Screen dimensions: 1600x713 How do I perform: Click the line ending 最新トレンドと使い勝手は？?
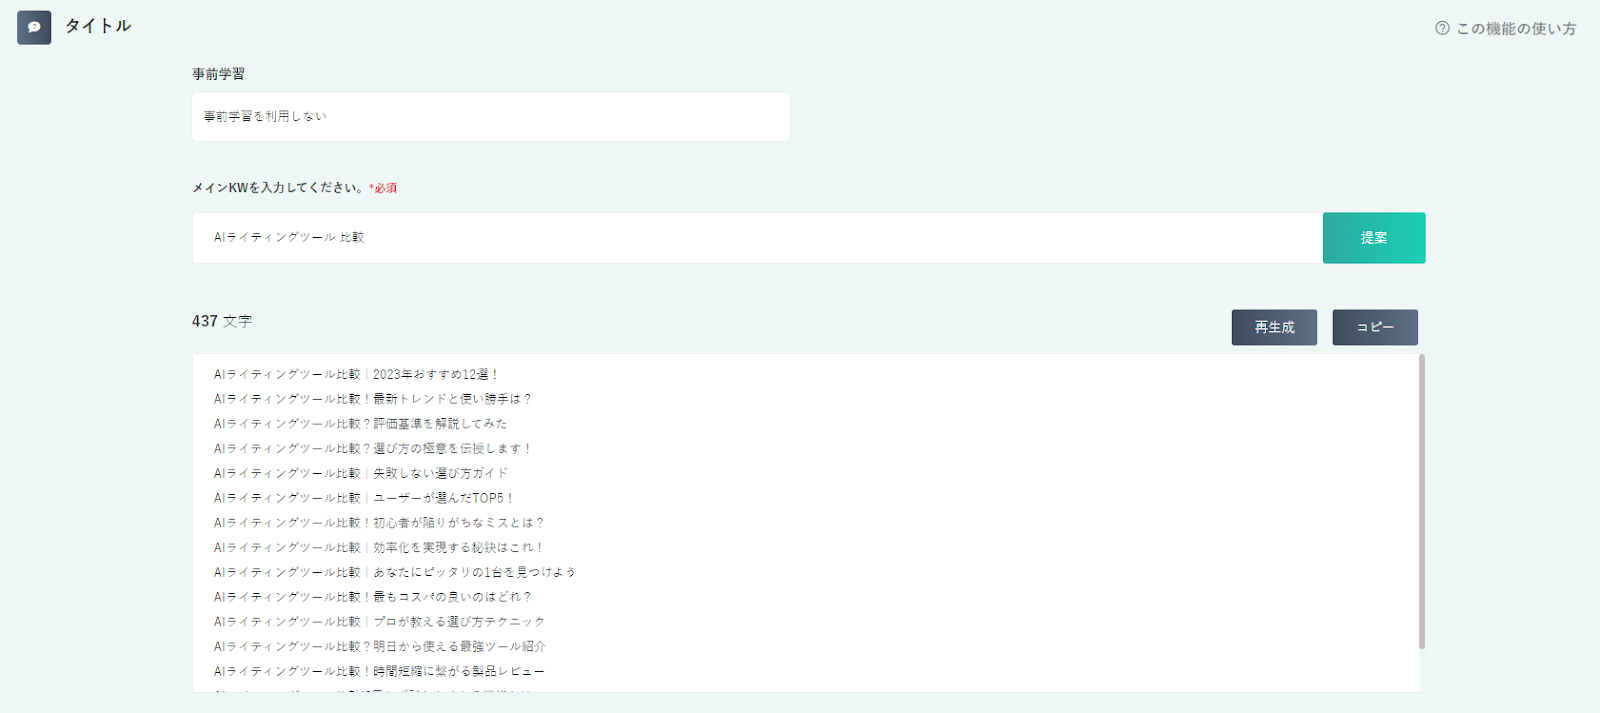pyautogui.click(x=373, y=399)
